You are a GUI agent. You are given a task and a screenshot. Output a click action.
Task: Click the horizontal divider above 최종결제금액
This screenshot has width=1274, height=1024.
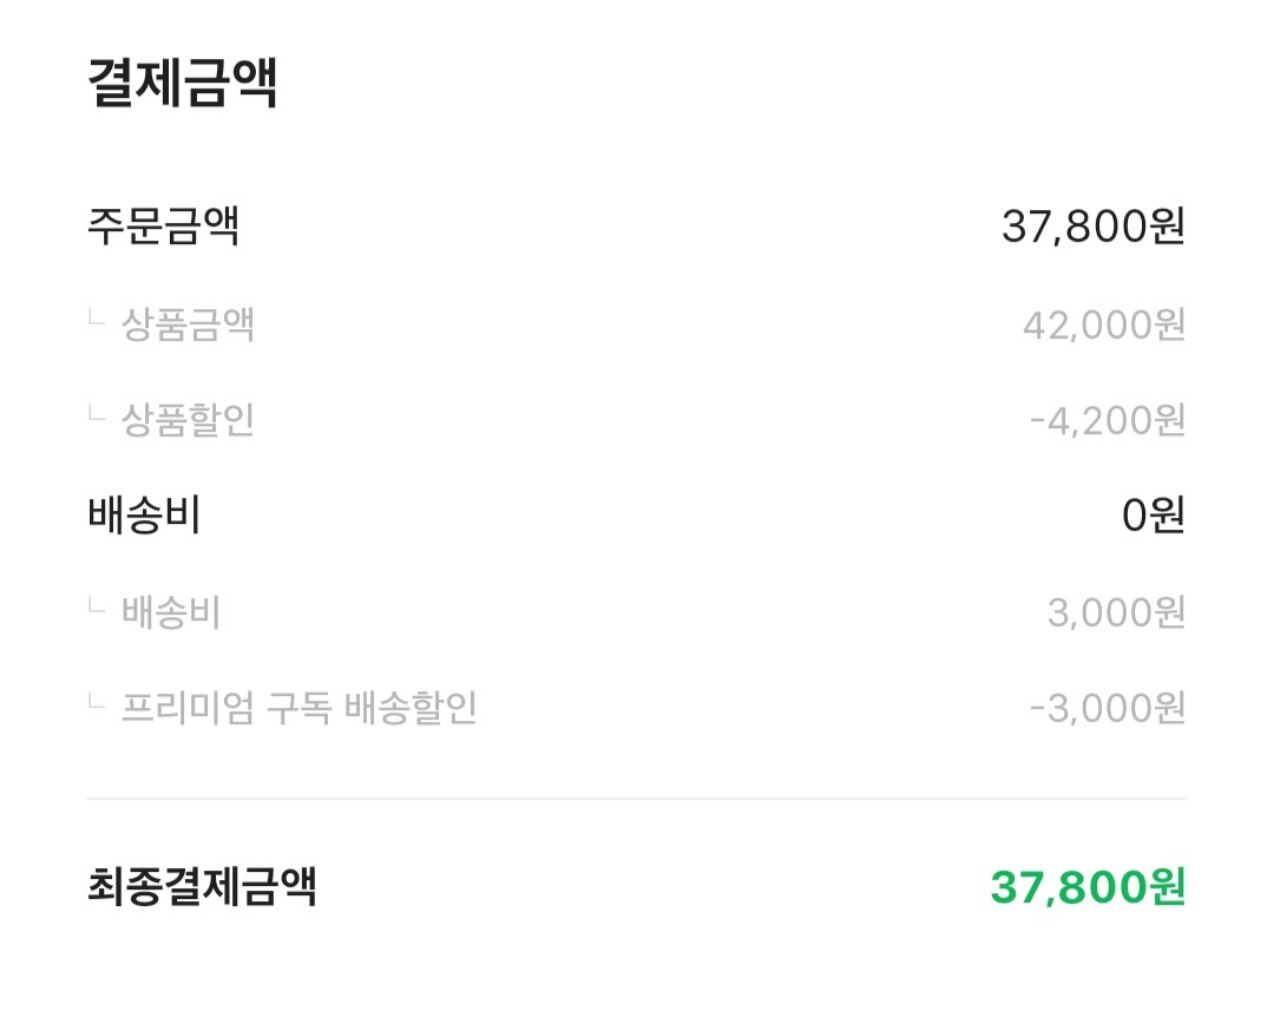(636, 798)
